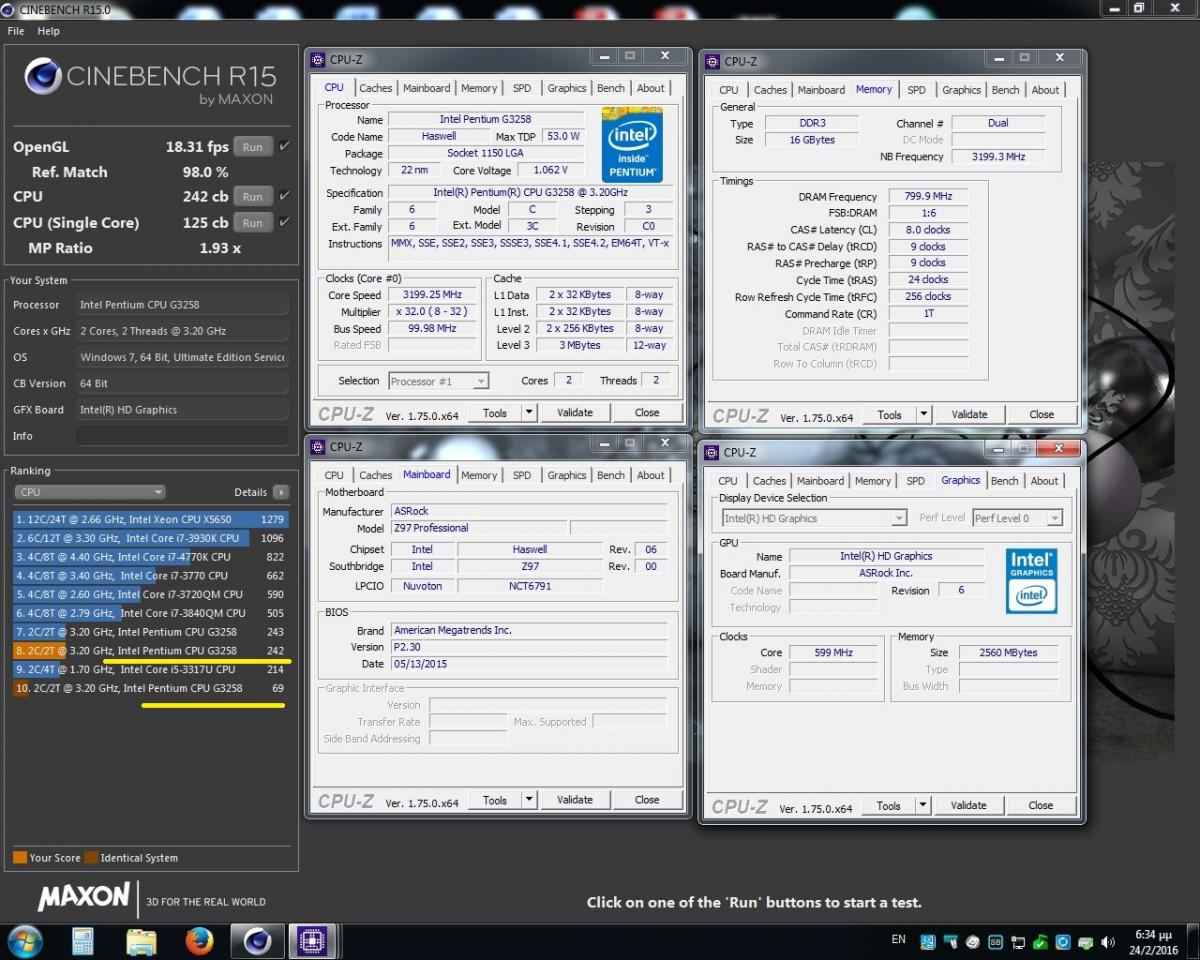This screenshot has width=1200, height=960.
Task: Open the Processor #1 selection dropdown
Action: 438,381
